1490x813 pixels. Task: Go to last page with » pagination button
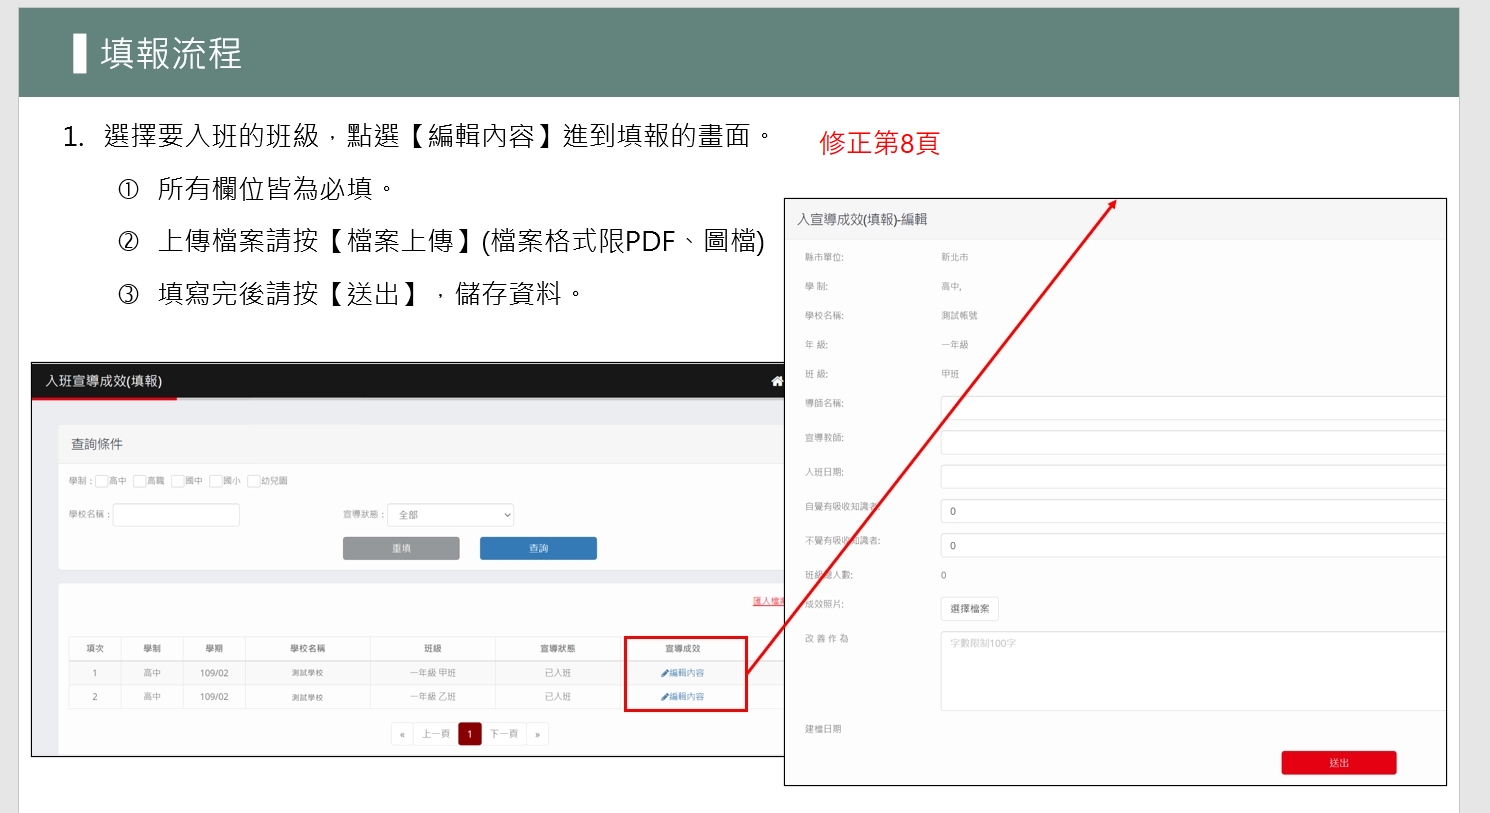click(538, 734)
